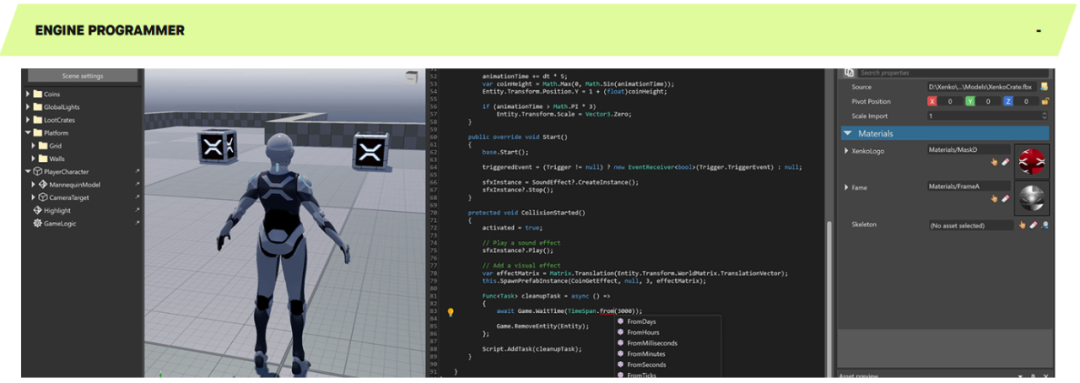1080x383 pixels.
Task: Select the LootCrates folder icon
Action: 38,120
